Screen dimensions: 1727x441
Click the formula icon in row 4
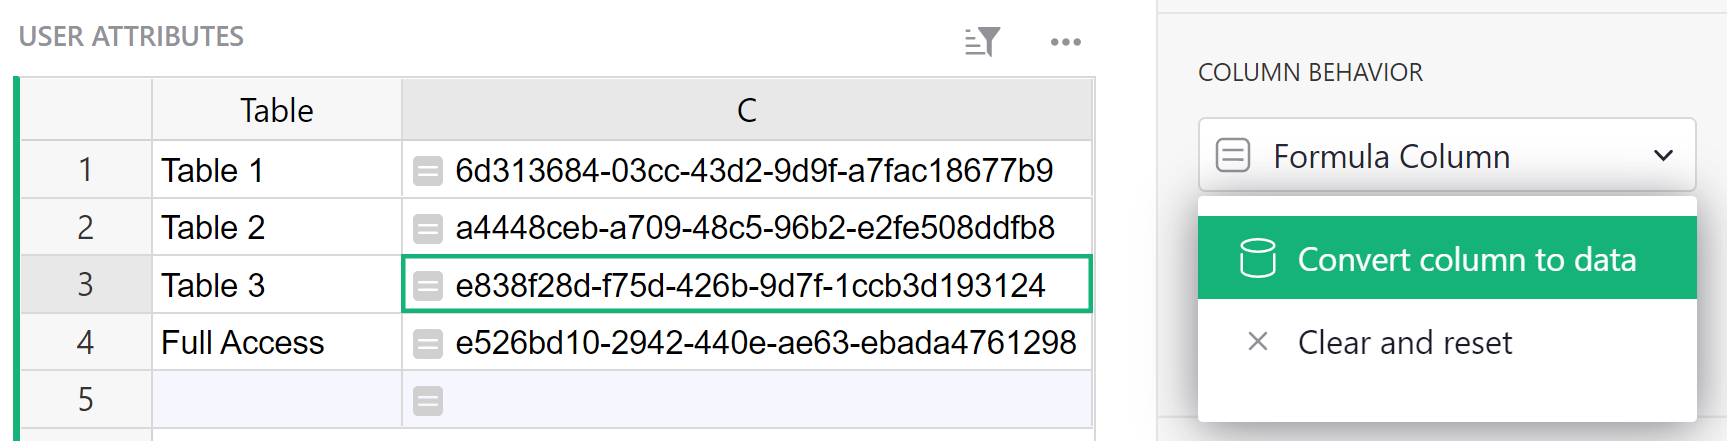(428, 344)
